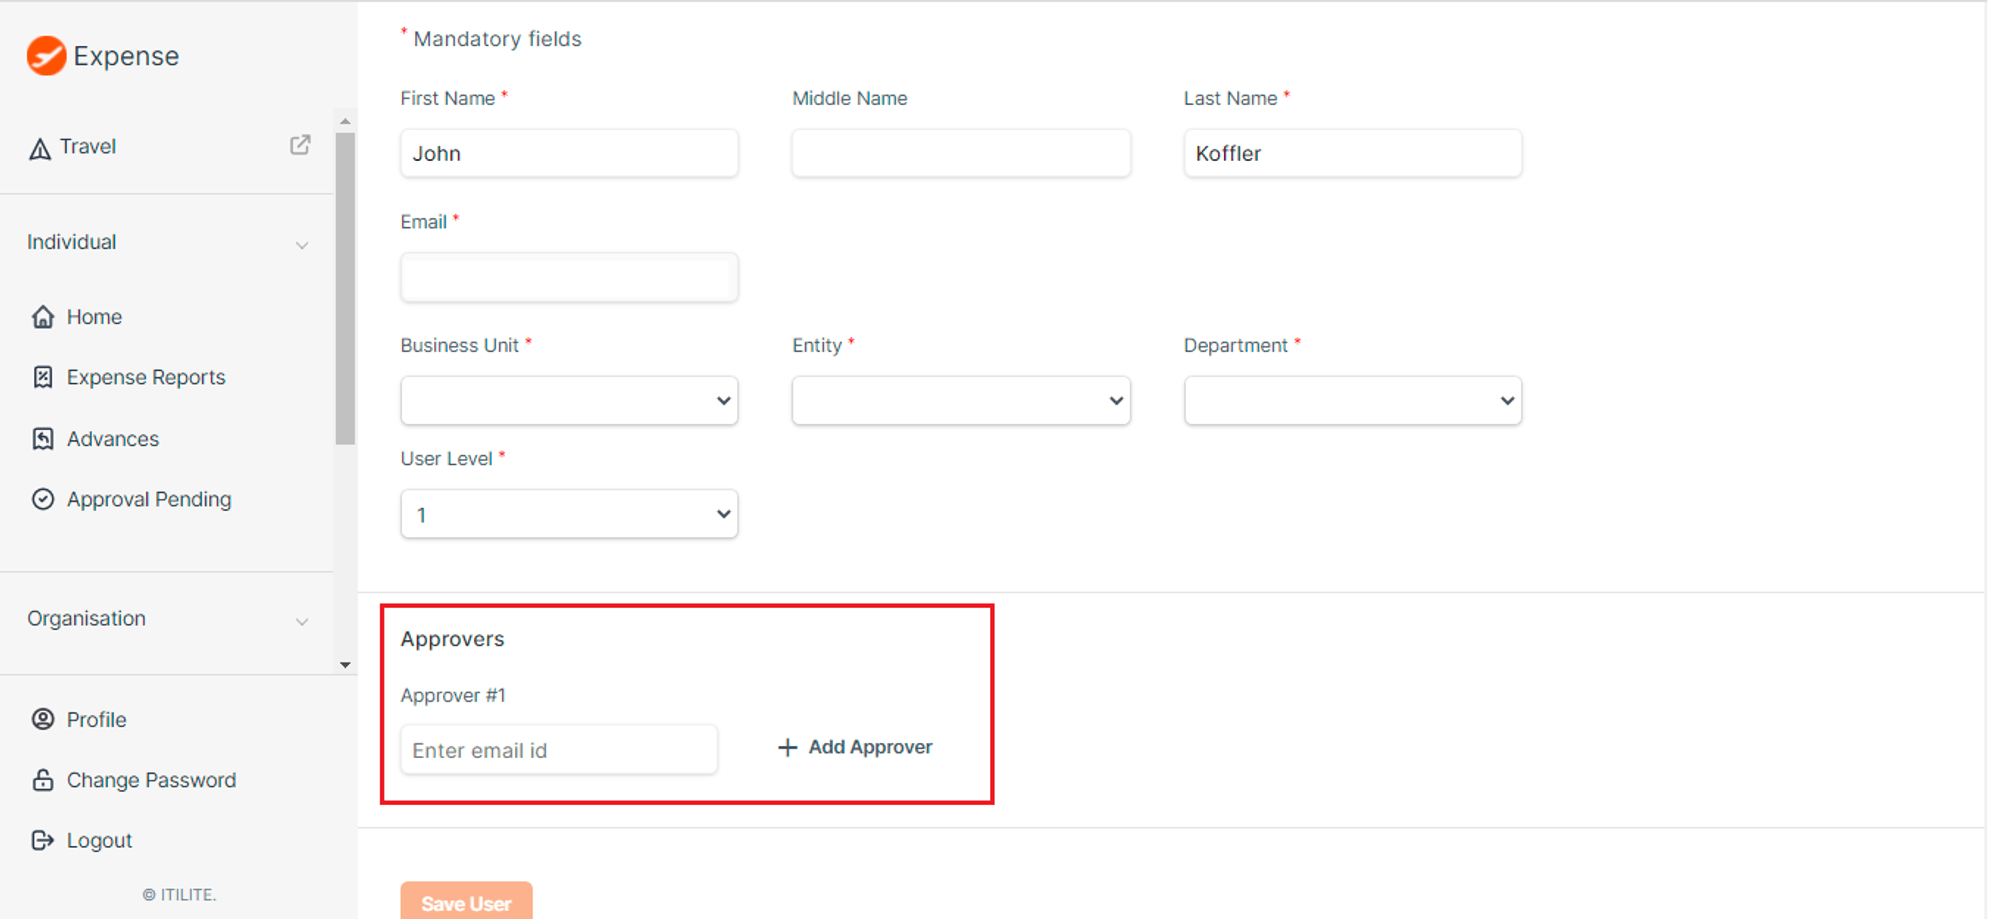Image resolution: width=2000 pixels, height=919 pixels.
Task: Select the Advances icon
Action: tap(43, 438)
